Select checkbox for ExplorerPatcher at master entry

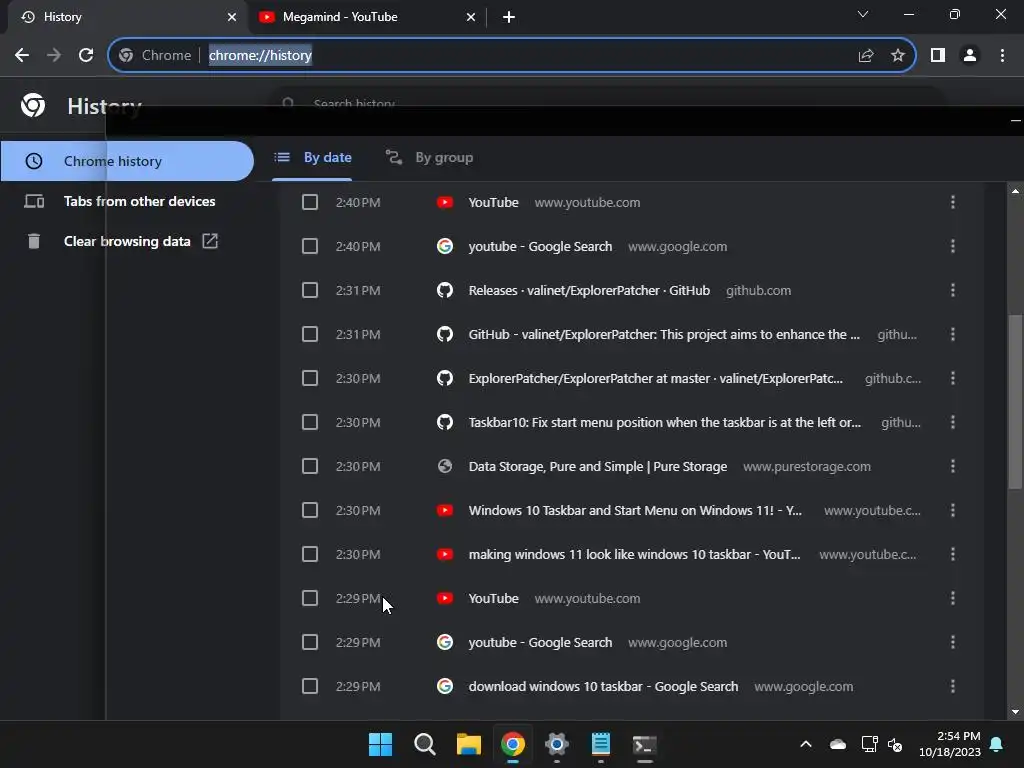pos(310,378)
